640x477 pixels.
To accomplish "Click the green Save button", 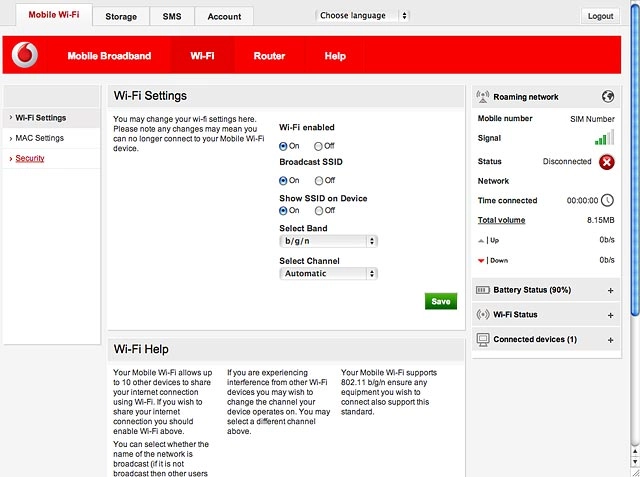I will pyautogui.click(x=441, y=301).
